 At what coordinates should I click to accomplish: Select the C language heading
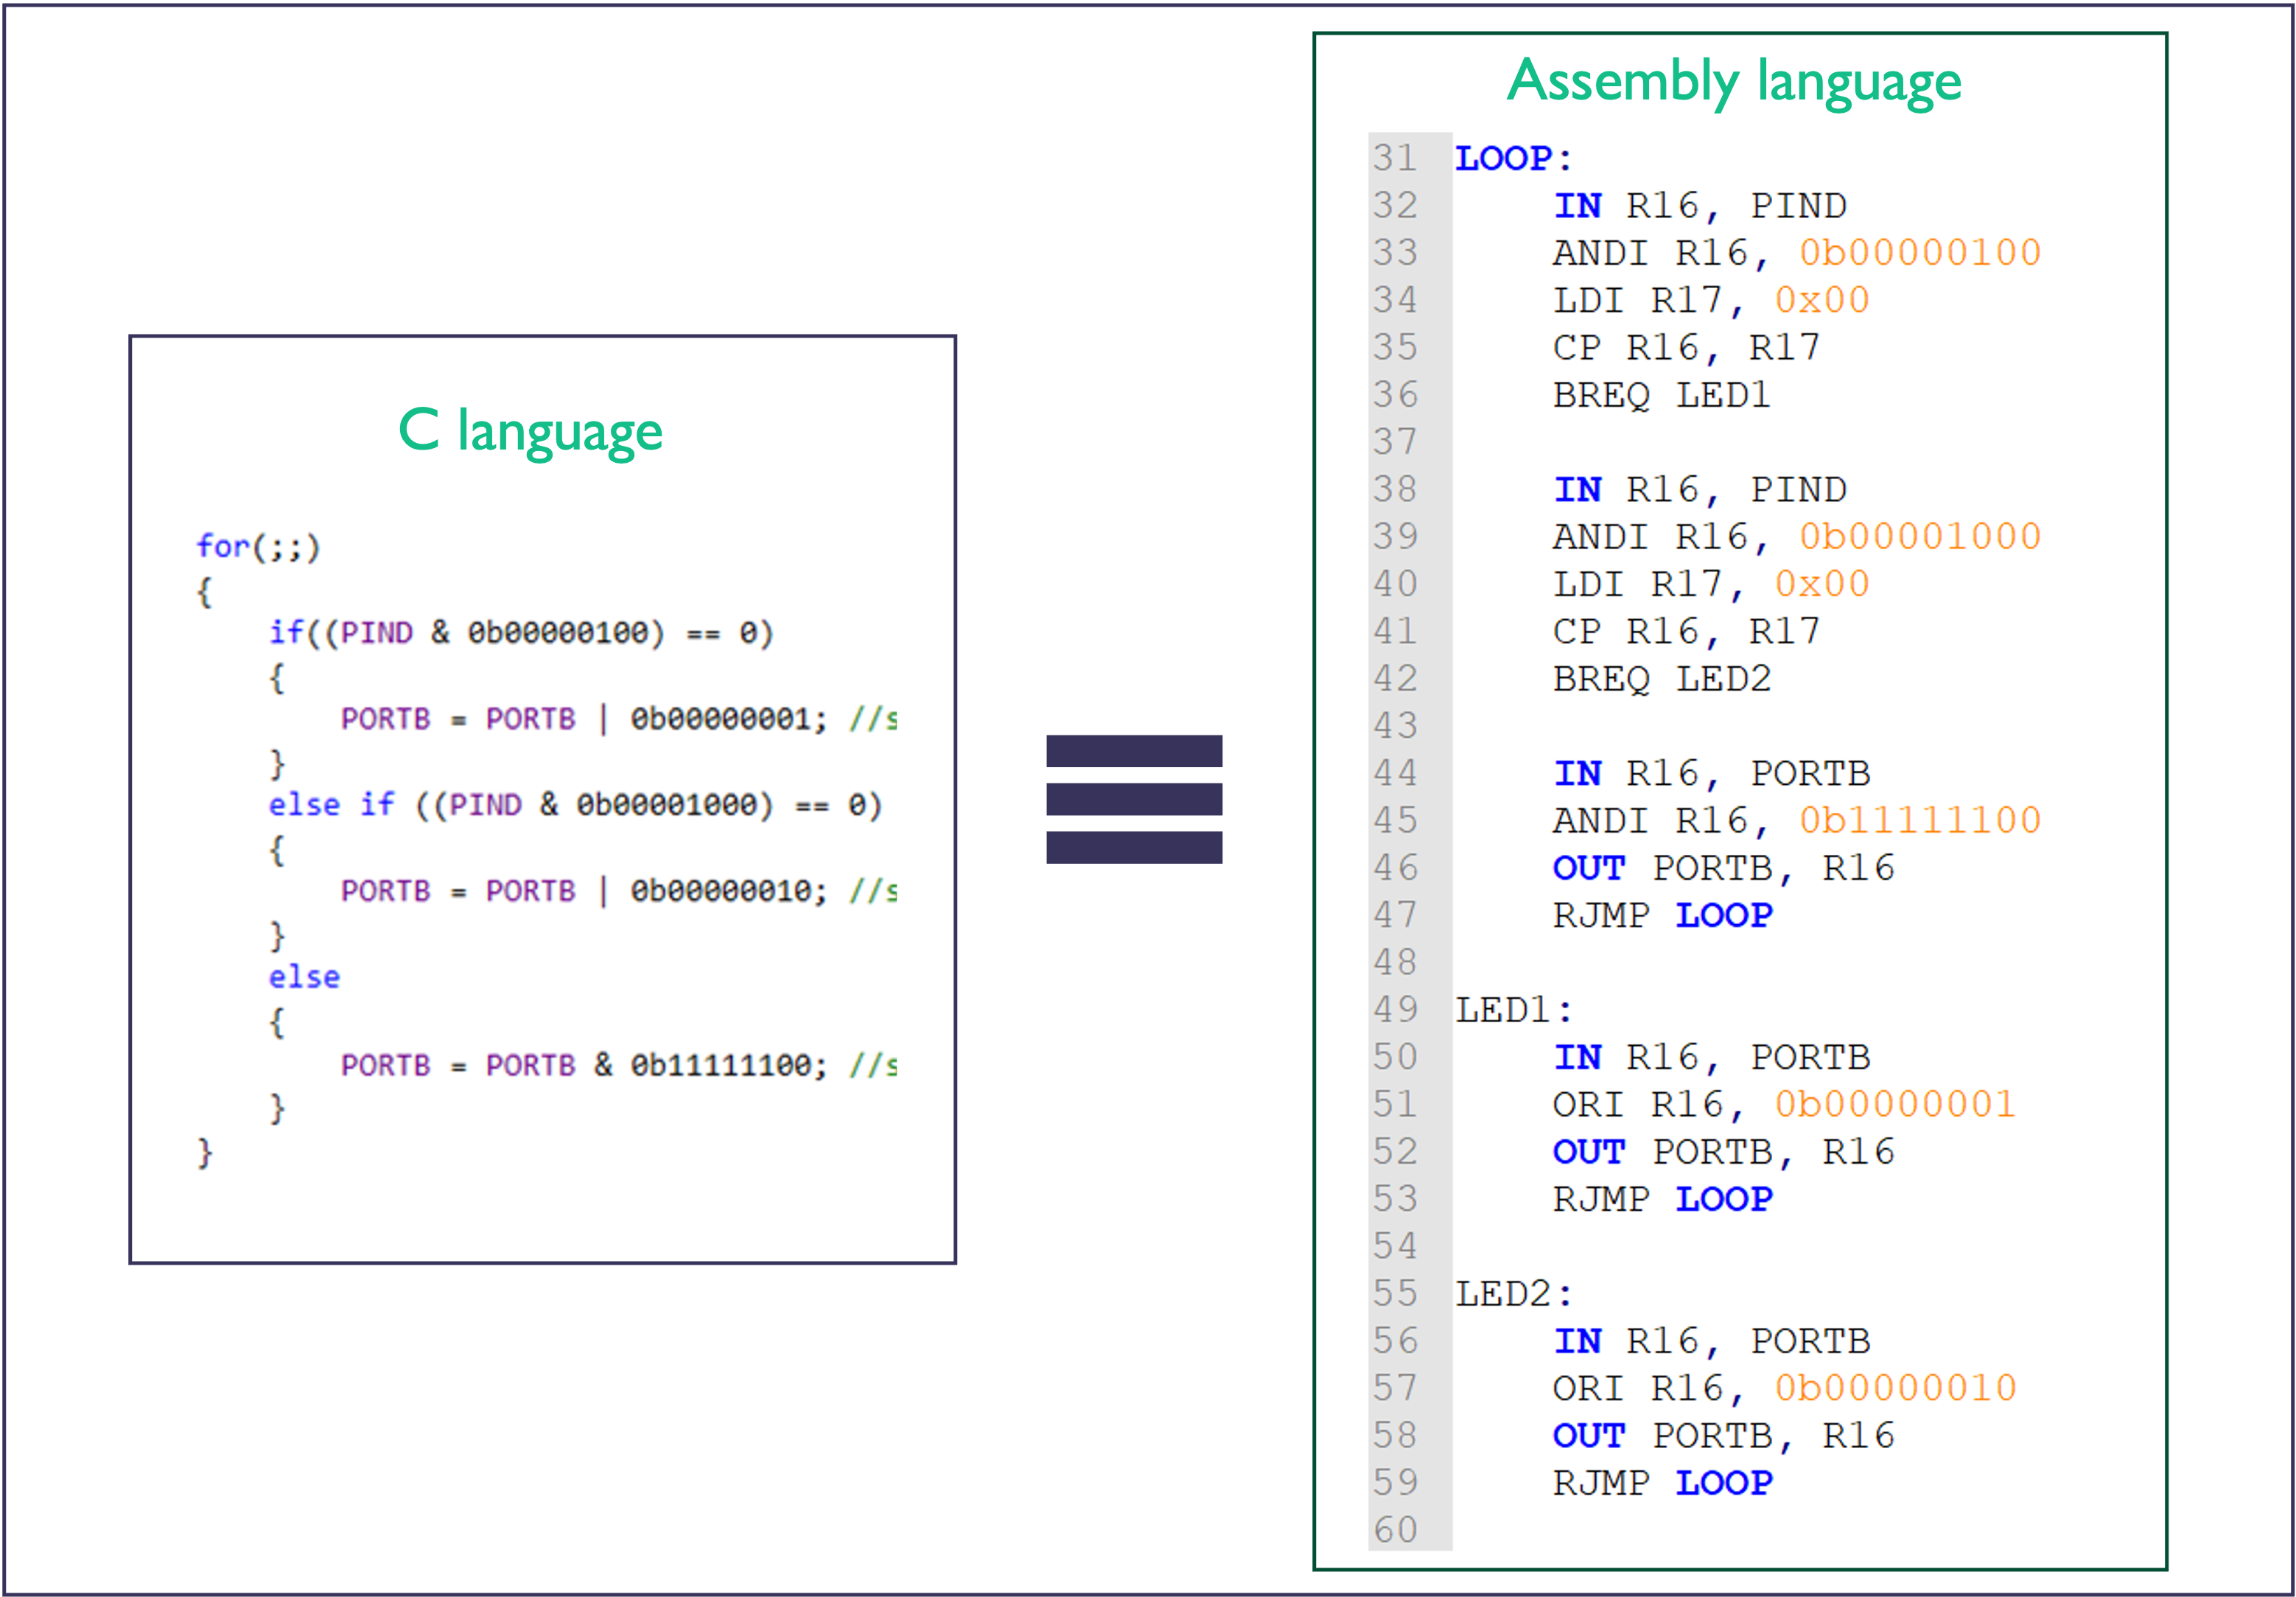click(530, 432)
